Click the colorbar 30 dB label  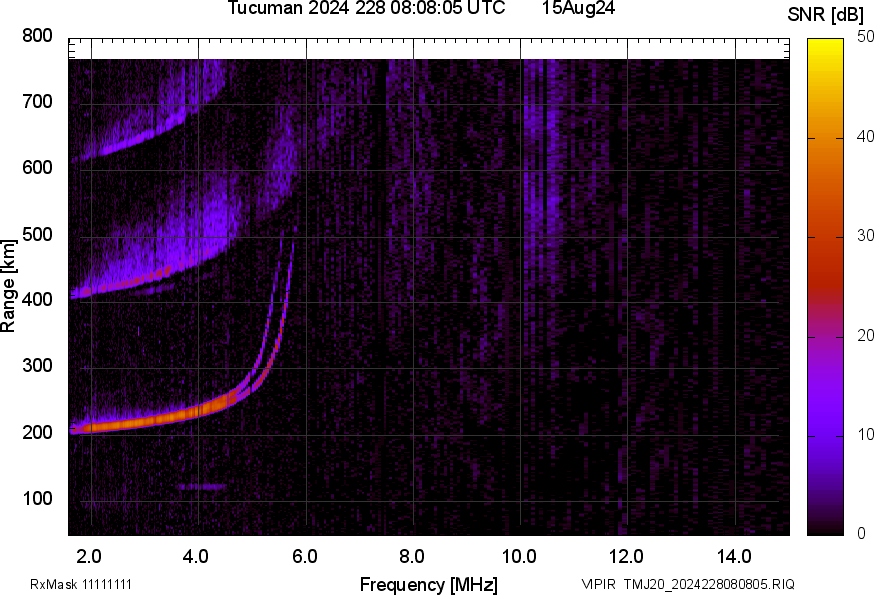[865, 235]
